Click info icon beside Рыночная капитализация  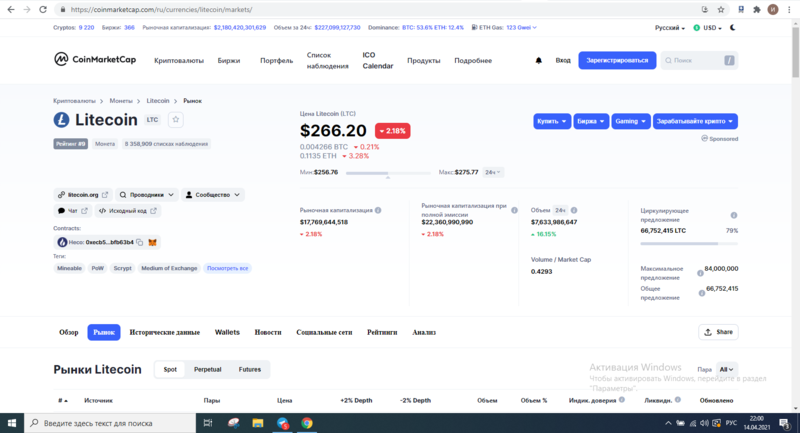[378, 210]
